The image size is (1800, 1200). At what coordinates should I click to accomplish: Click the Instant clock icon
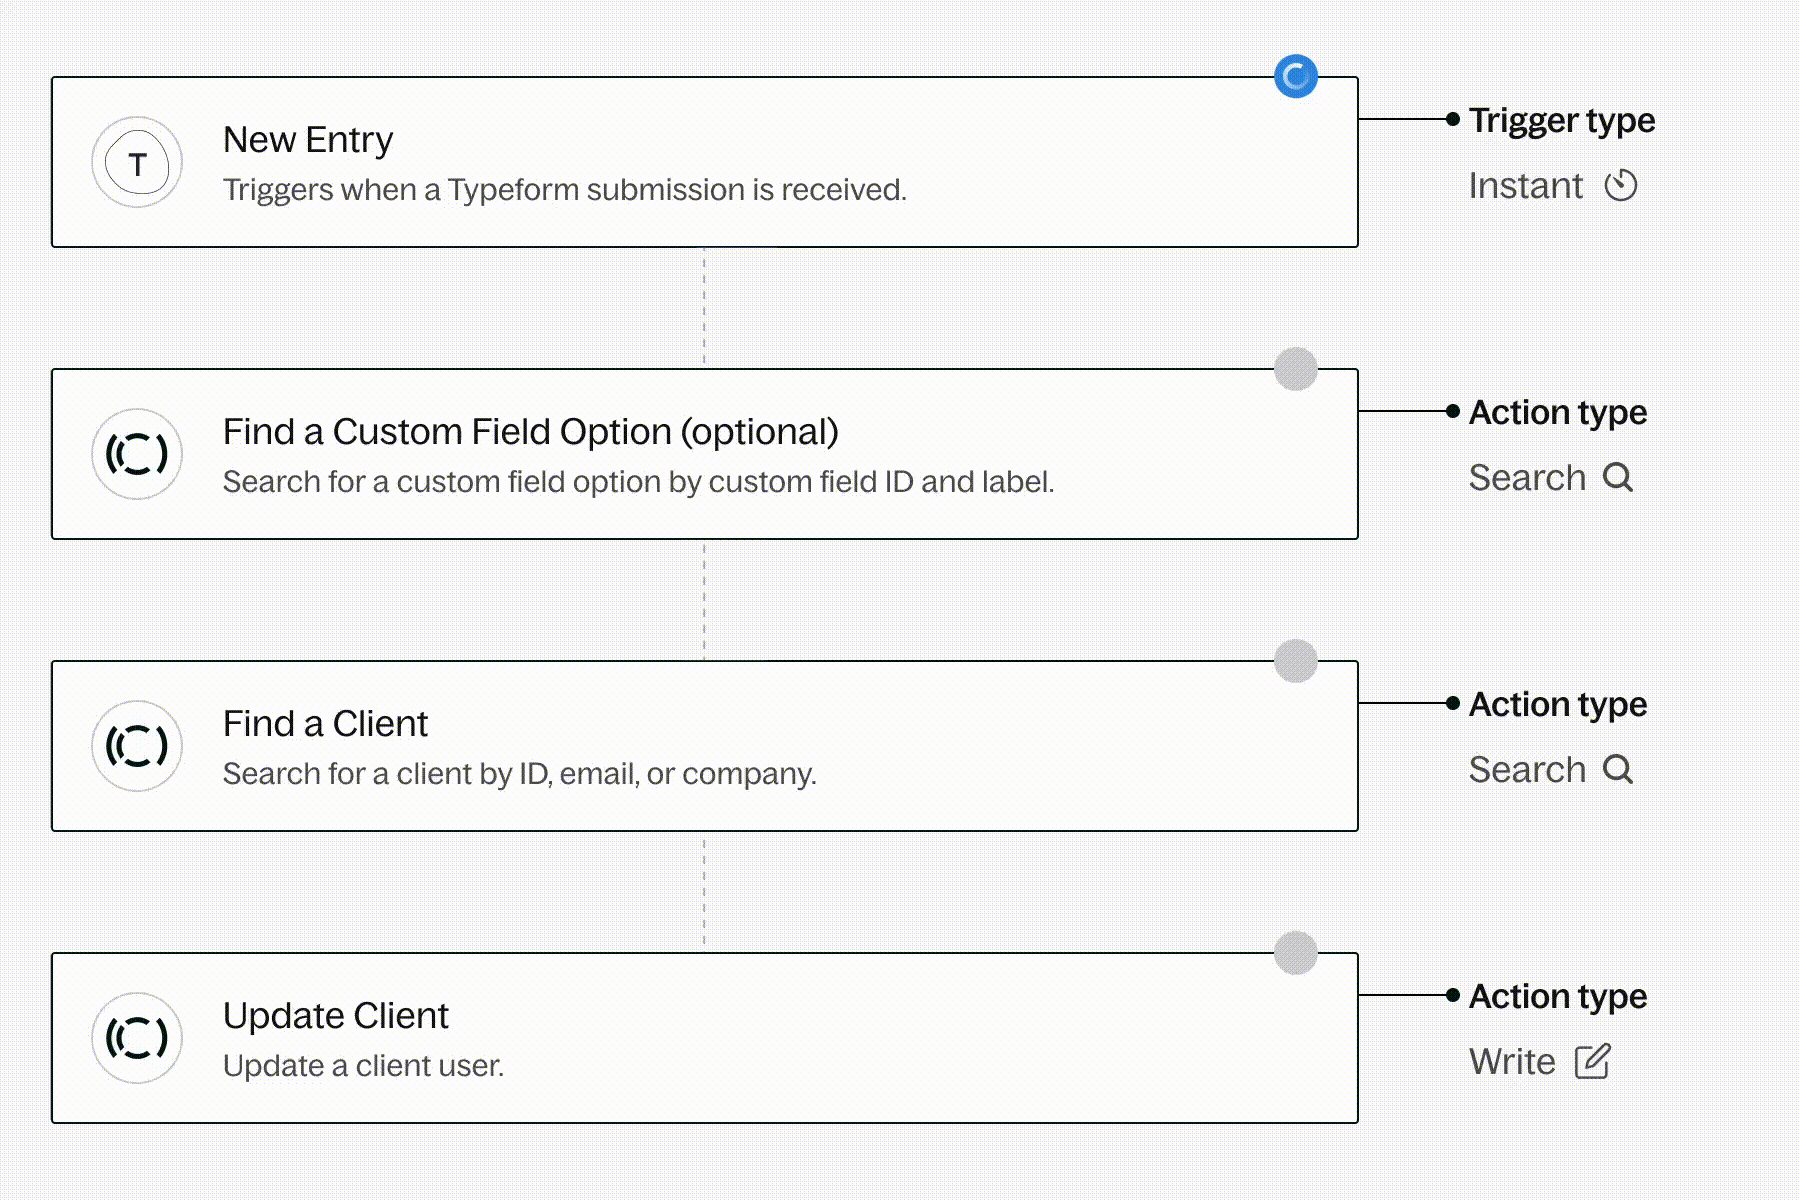[1621, 186]
